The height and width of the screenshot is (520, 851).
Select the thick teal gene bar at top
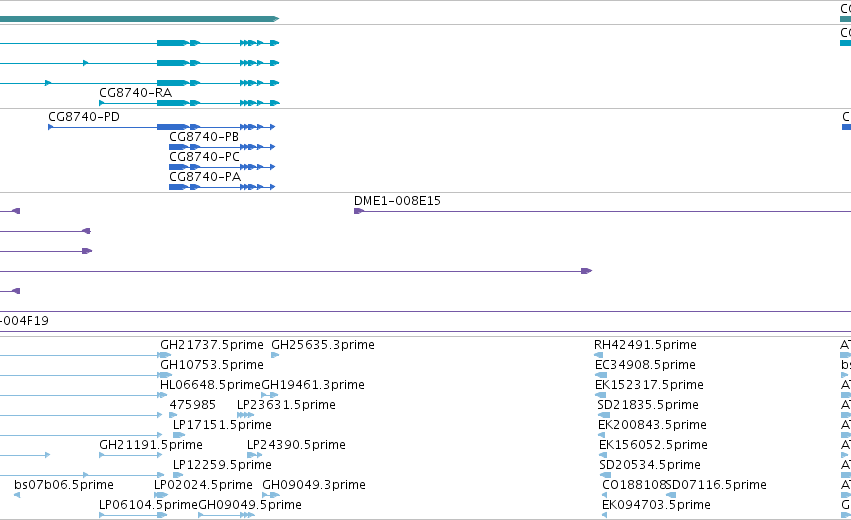coord(139,19)
